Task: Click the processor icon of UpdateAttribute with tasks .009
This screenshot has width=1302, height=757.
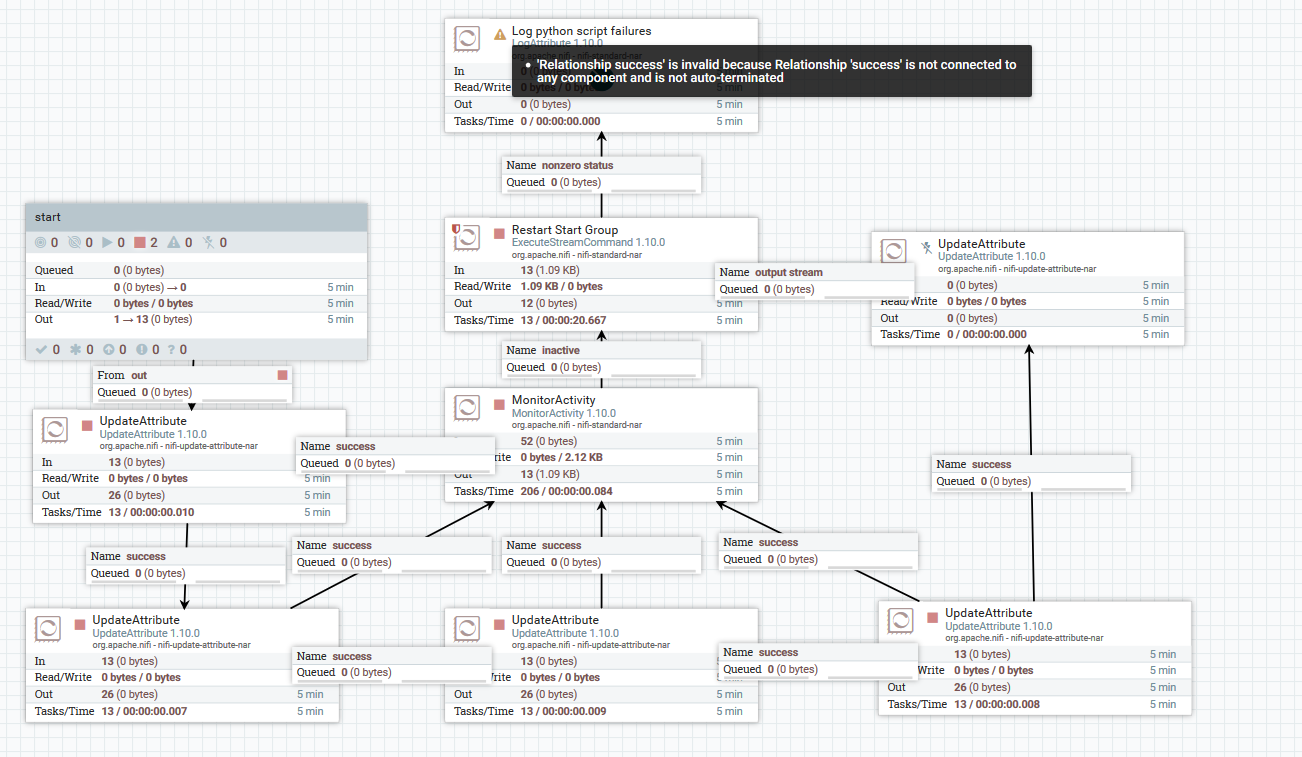Action: coord(467,628)
